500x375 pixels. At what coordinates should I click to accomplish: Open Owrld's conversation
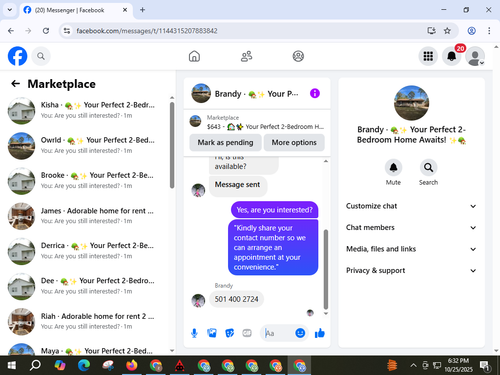(x=87, y=146)
